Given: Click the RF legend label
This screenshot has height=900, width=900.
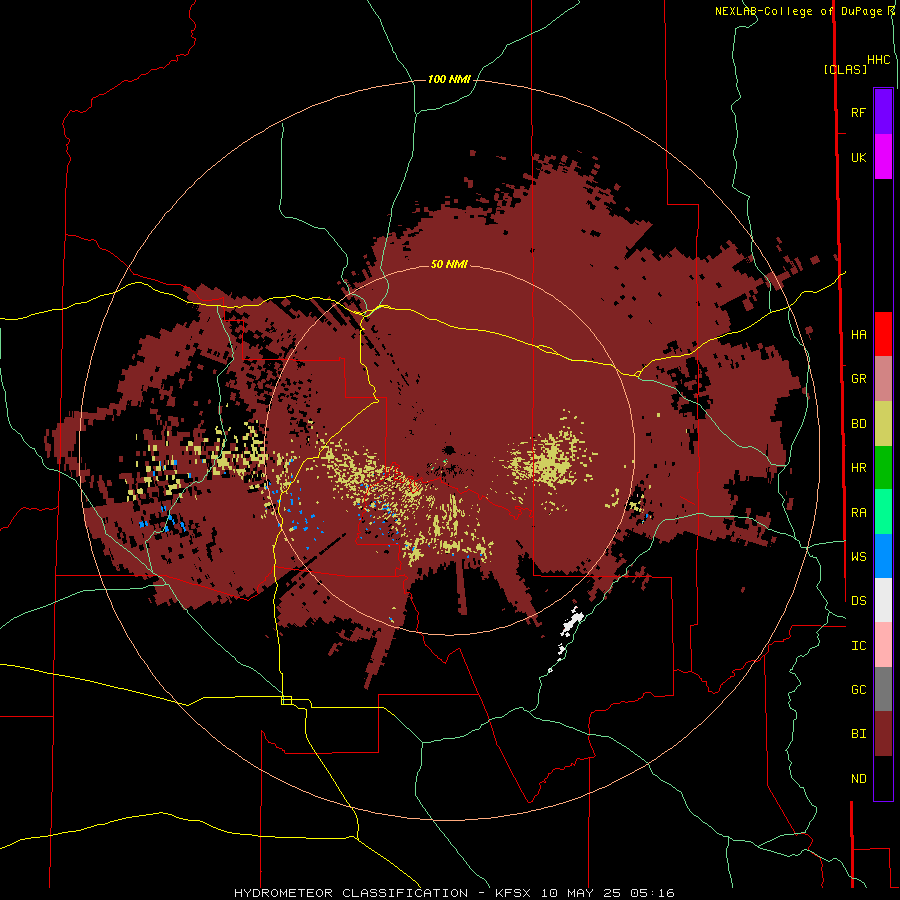Looking at the screenshot, I should tap(858, 112).
